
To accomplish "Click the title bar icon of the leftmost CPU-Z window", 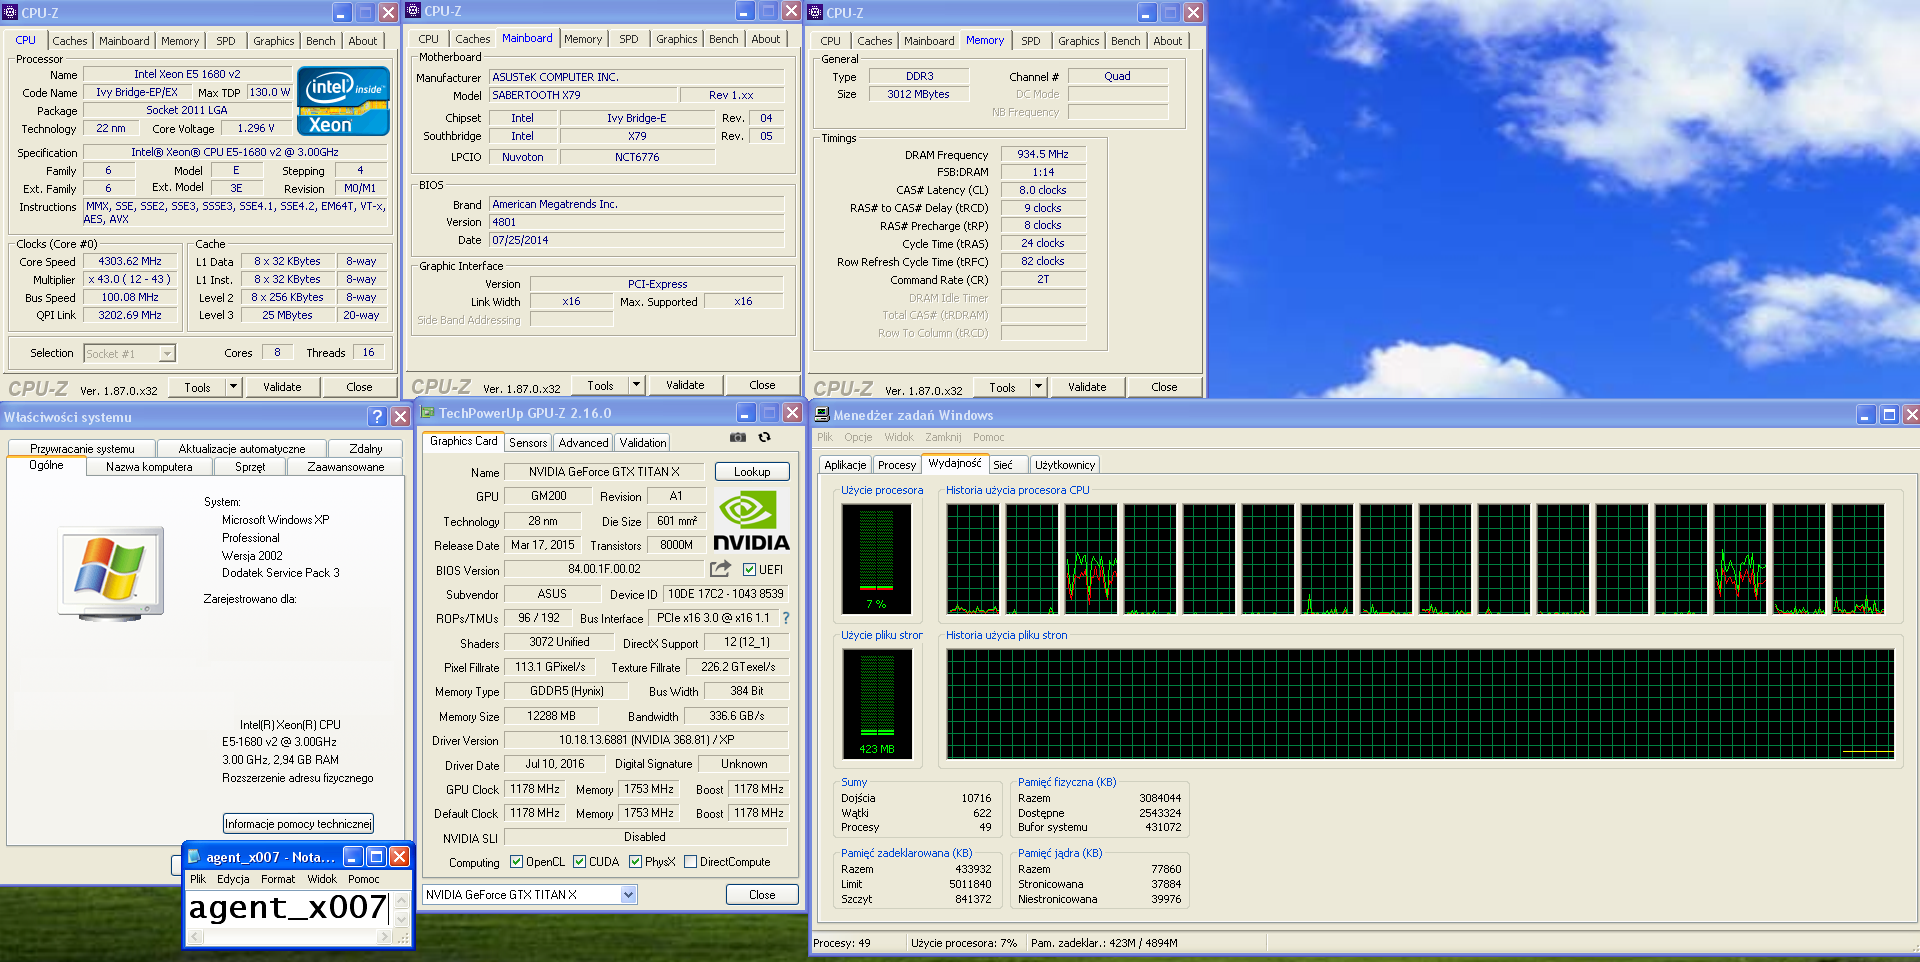I will (10, 12).
